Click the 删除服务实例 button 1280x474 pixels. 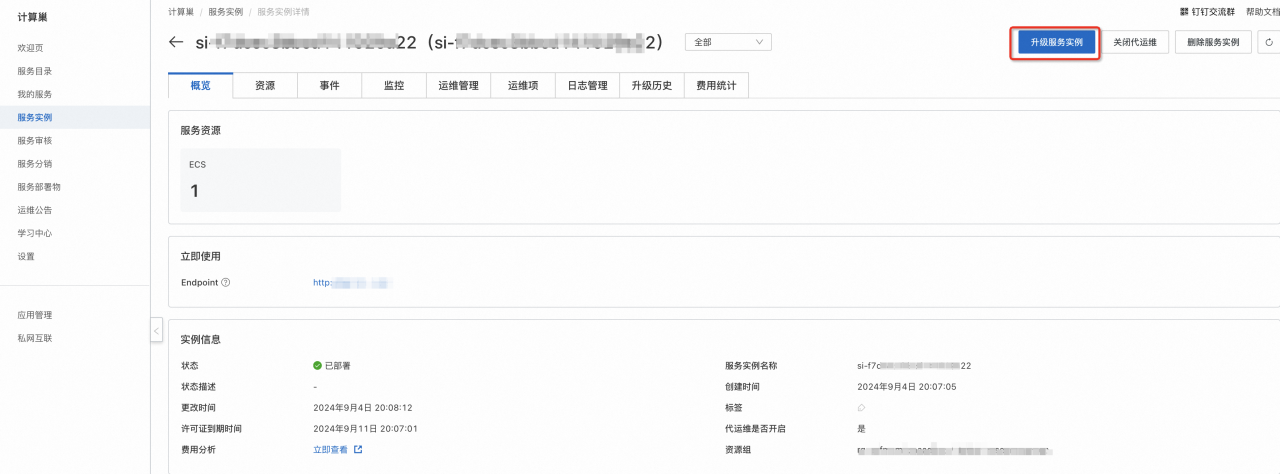(1213, 43)
